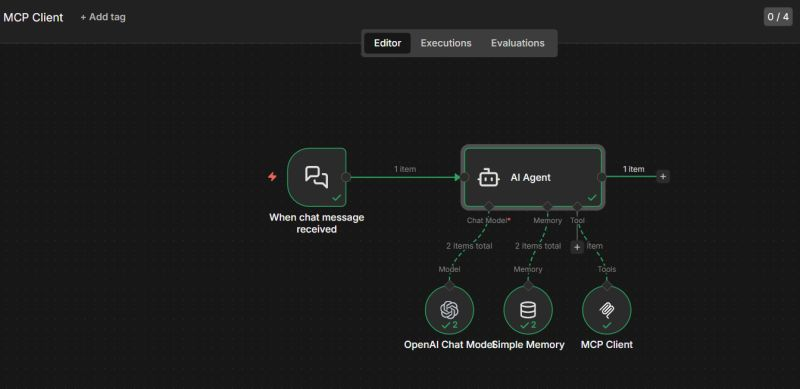This screenshot has height=389, width=800.
Task: Open the Editor tab
Action: [x=387, y=43]
